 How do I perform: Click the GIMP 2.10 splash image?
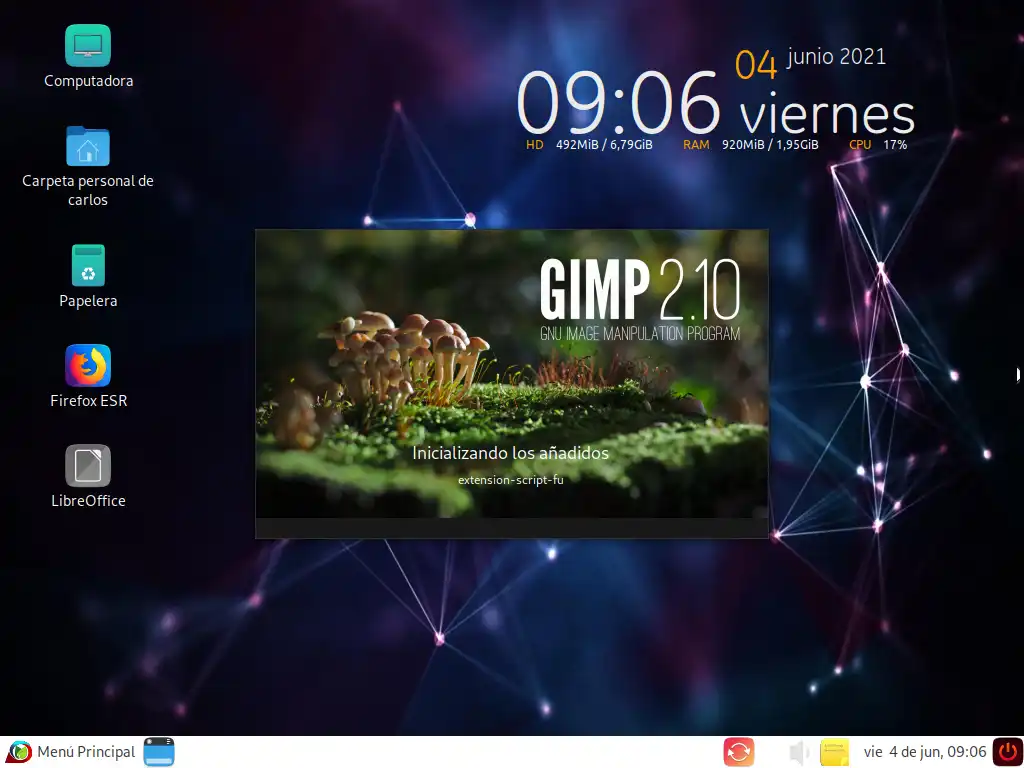[x=511, y=374]
